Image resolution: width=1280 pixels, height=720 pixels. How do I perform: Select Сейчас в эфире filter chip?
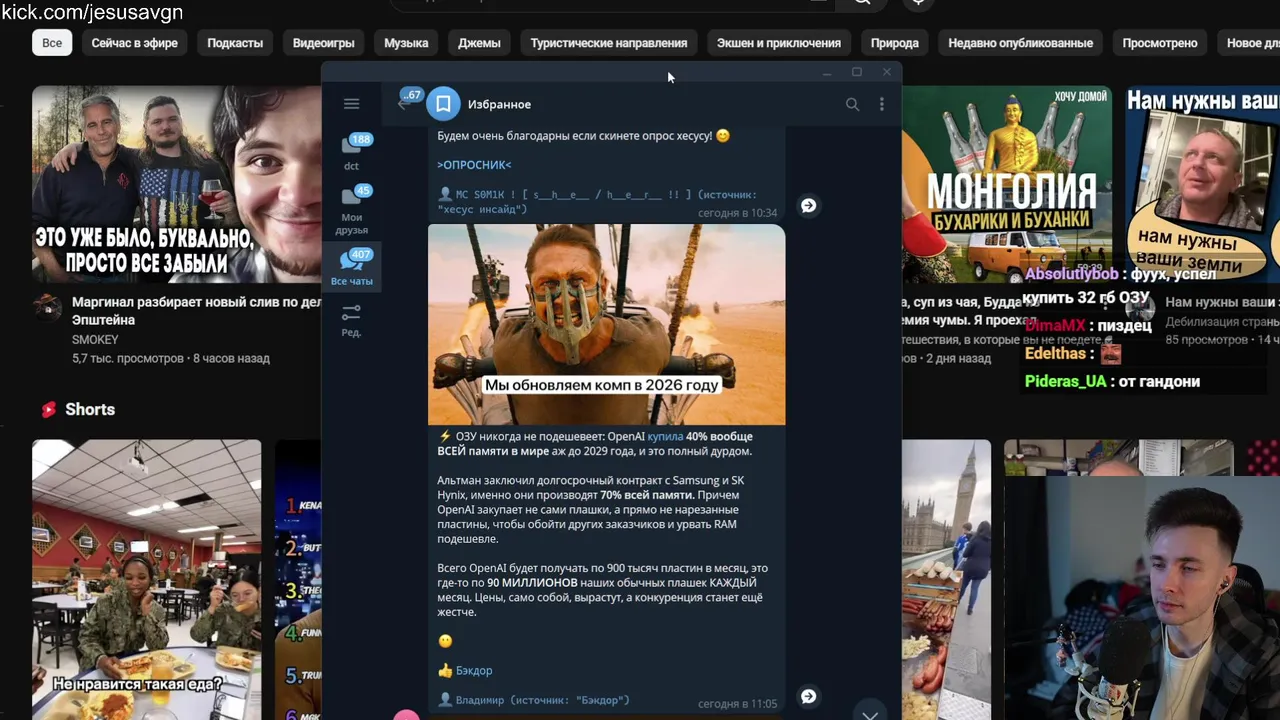134,43
